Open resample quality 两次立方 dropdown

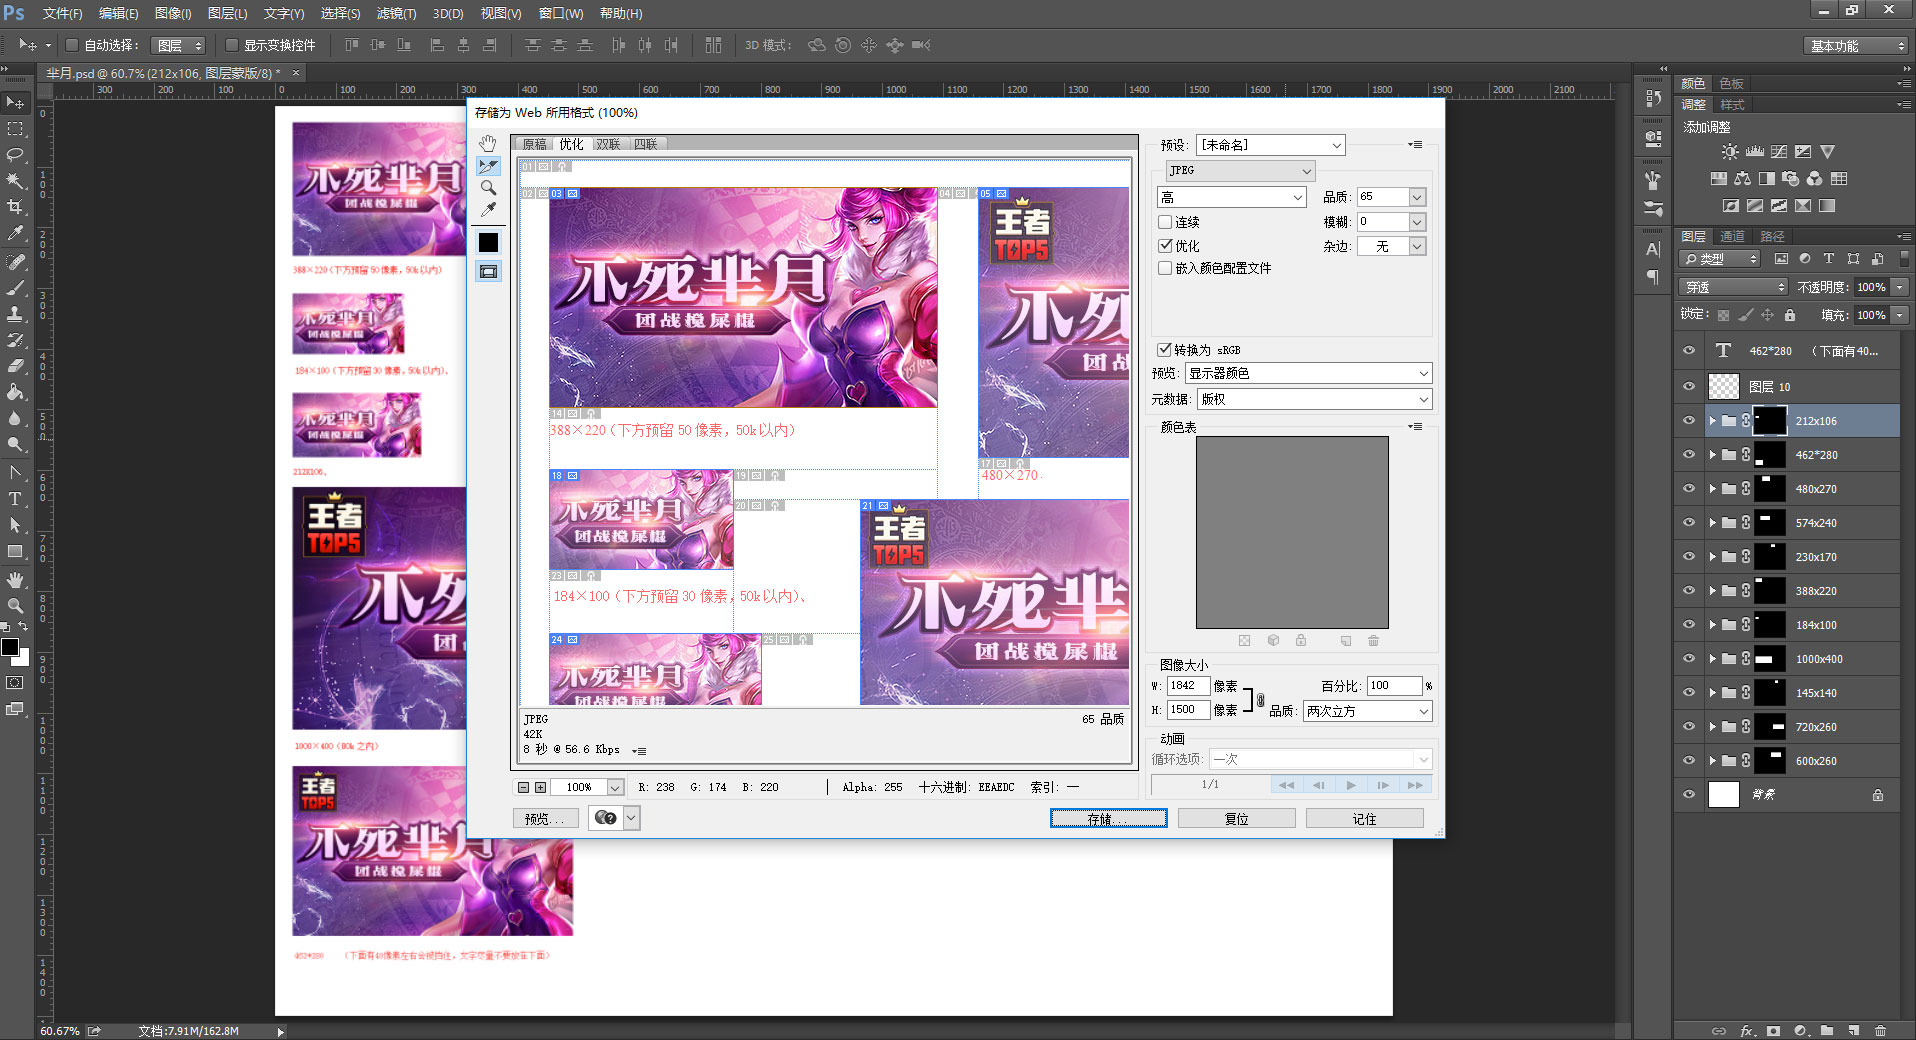pyautogui.click(x=1368, y=711)
